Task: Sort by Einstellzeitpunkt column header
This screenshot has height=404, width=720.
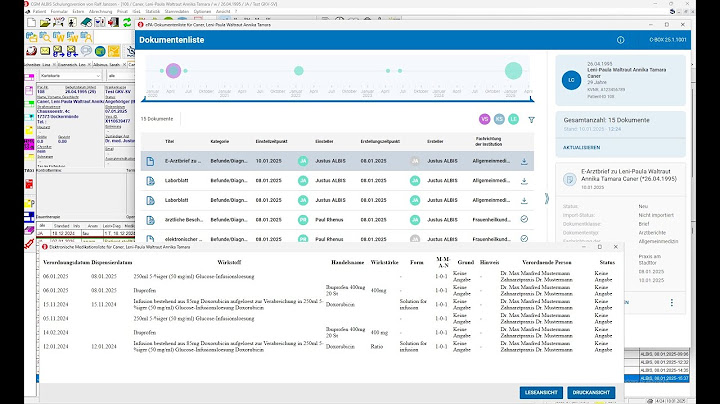Action: 271,141
